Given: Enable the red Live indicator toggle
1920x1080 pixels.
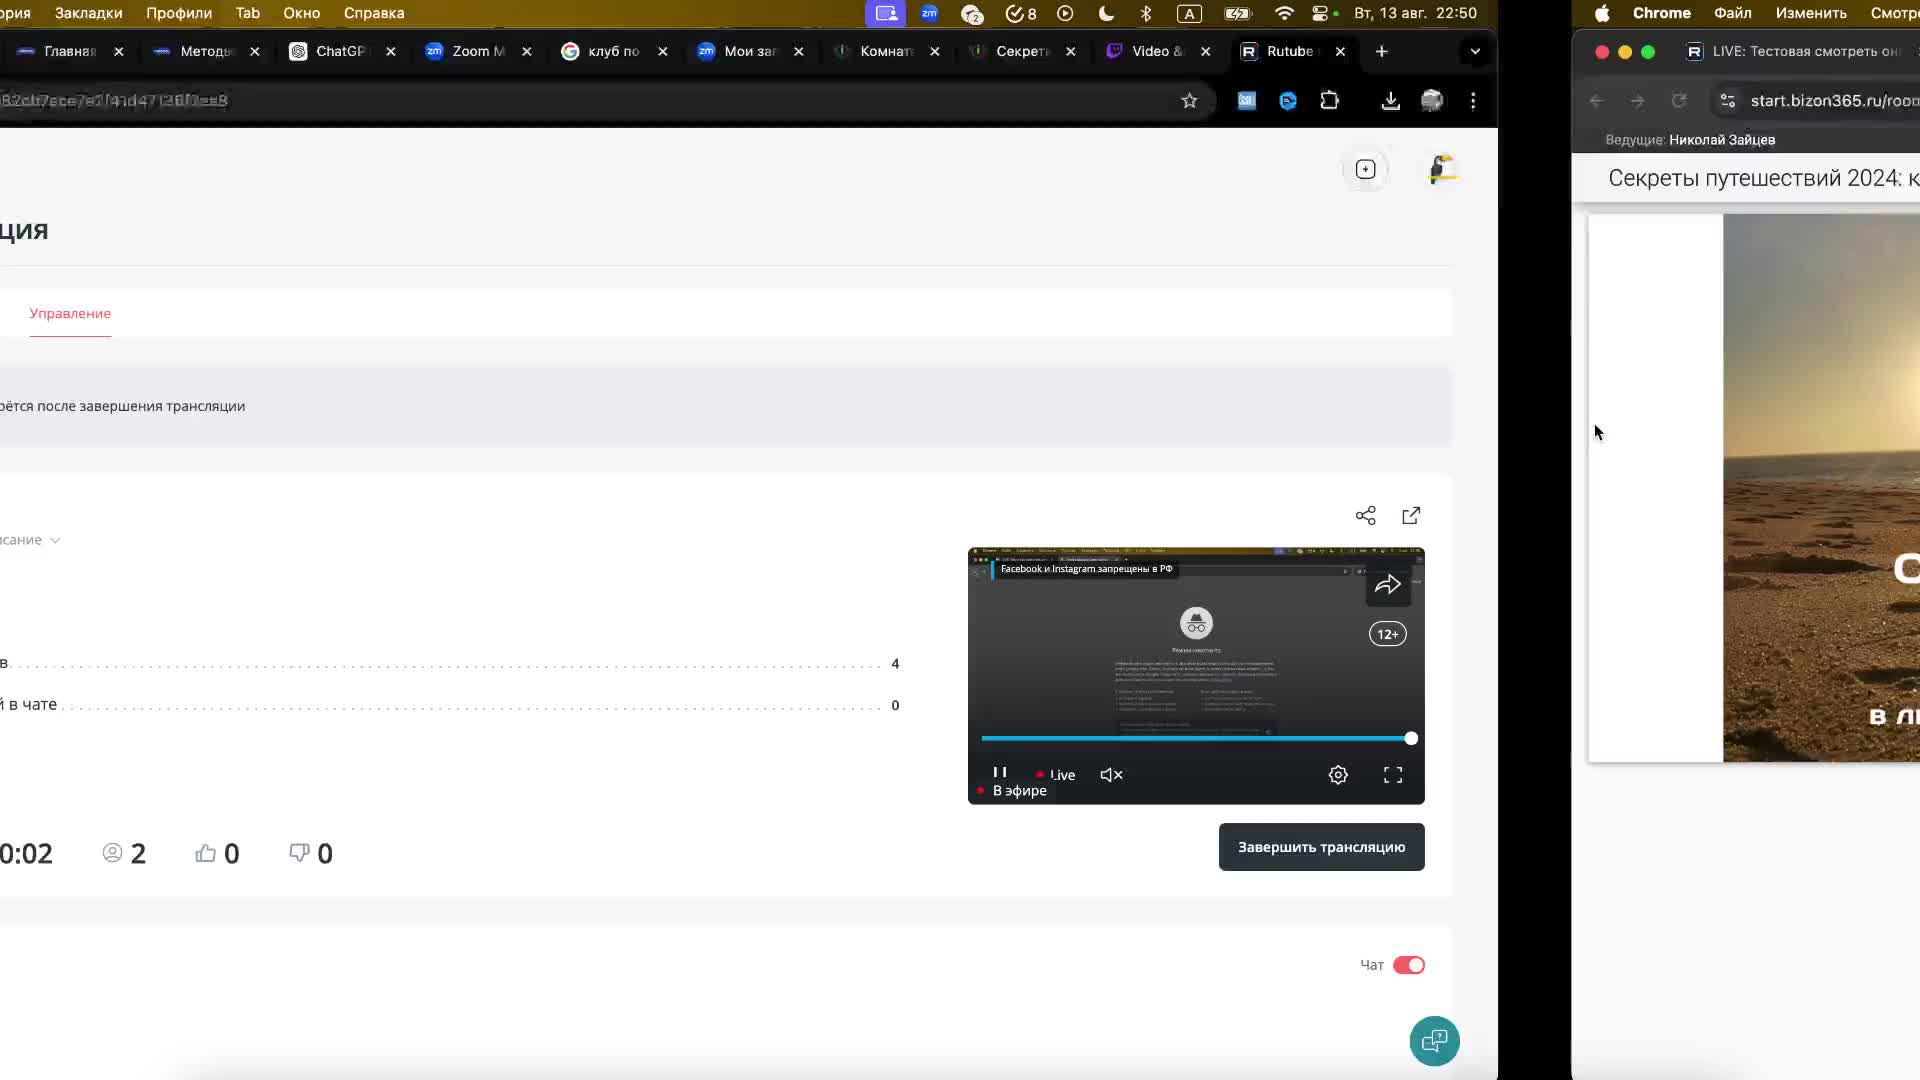Looking at the screenshot, I should (x=1039, y=773).
